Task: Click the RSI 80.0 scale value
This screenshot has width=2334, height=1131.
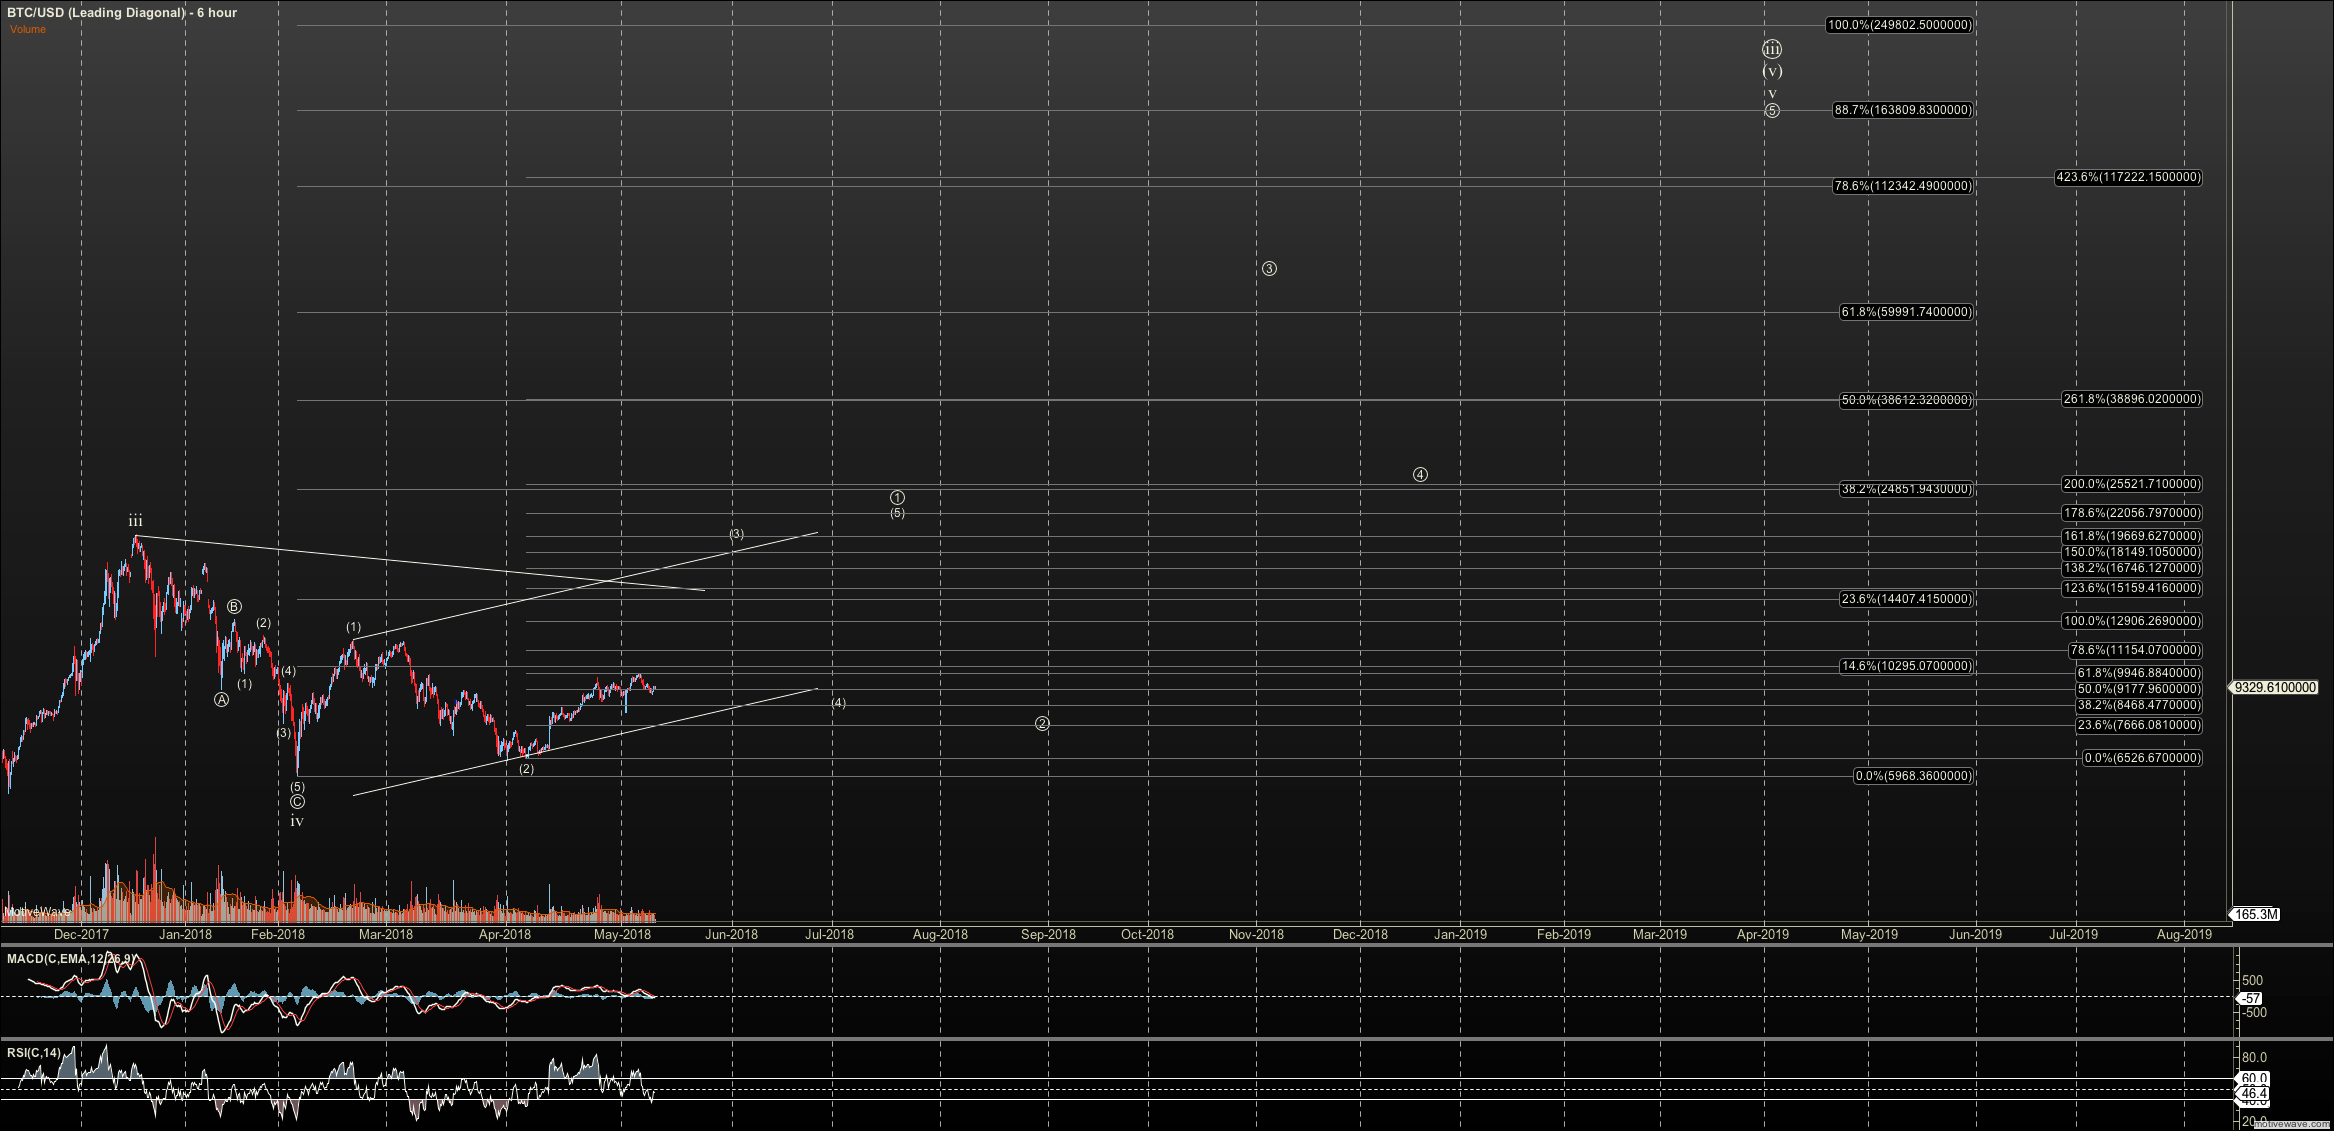Action: (2254, 1057)
